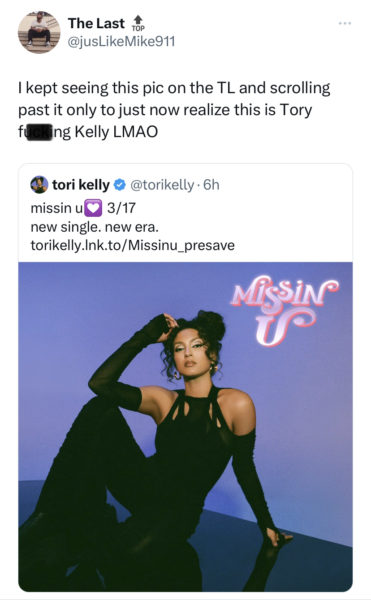Open the @jusLikeMike911 handle
The width and height of the screenshot is (371, 600).
pyautogui.click(x=122, y=41)
